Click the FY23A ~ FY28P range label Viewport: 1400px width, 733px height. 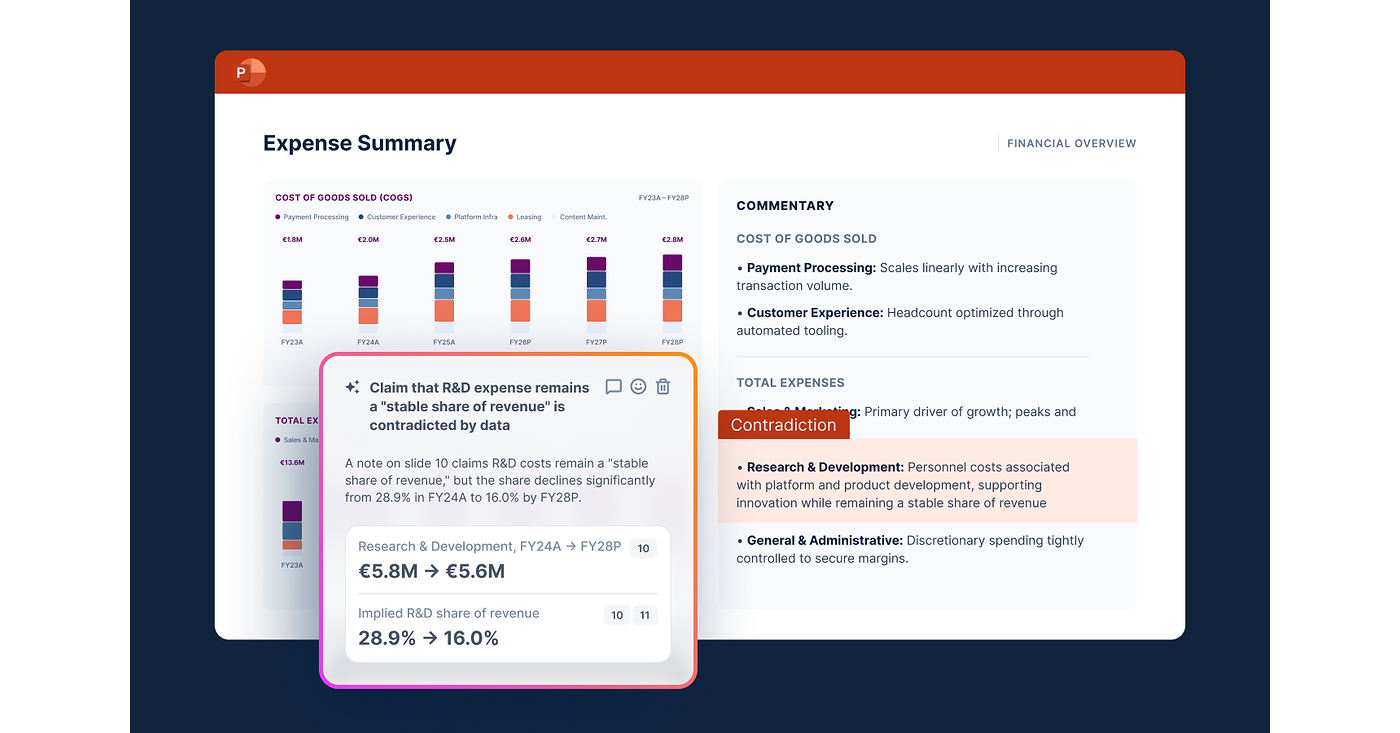[664, 198]
